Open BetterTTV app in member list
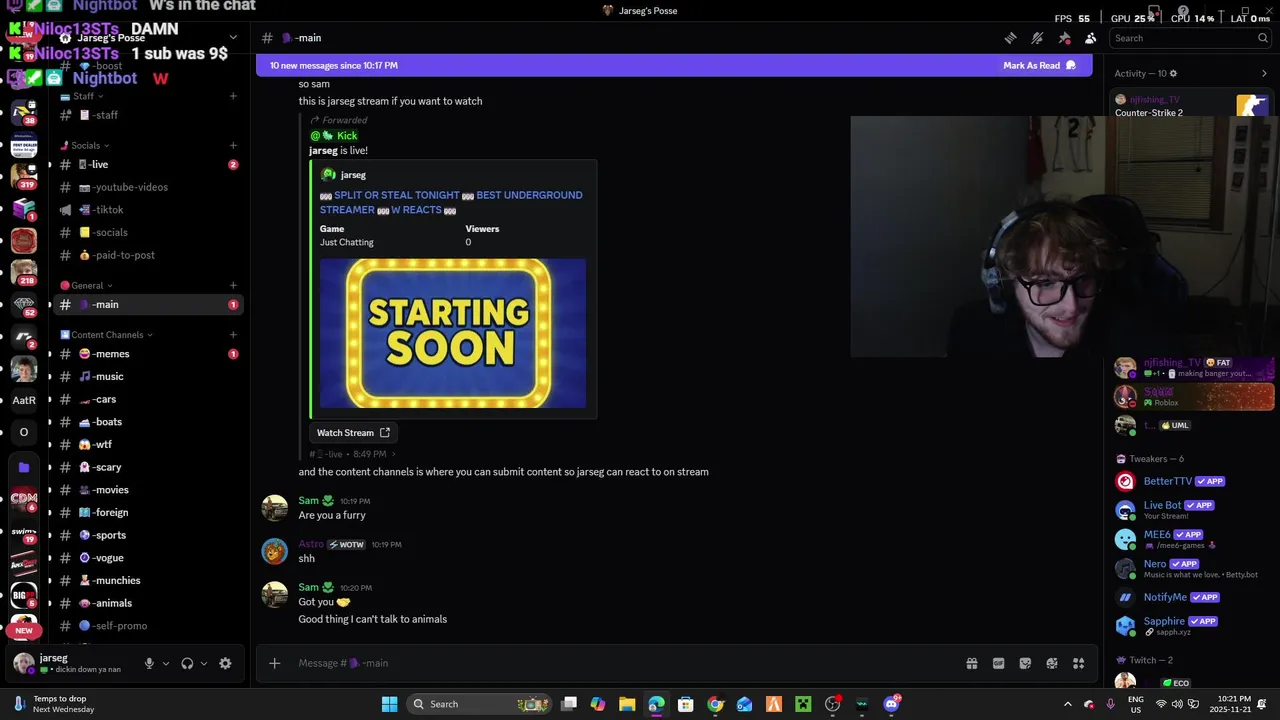 coord(1188,481)
